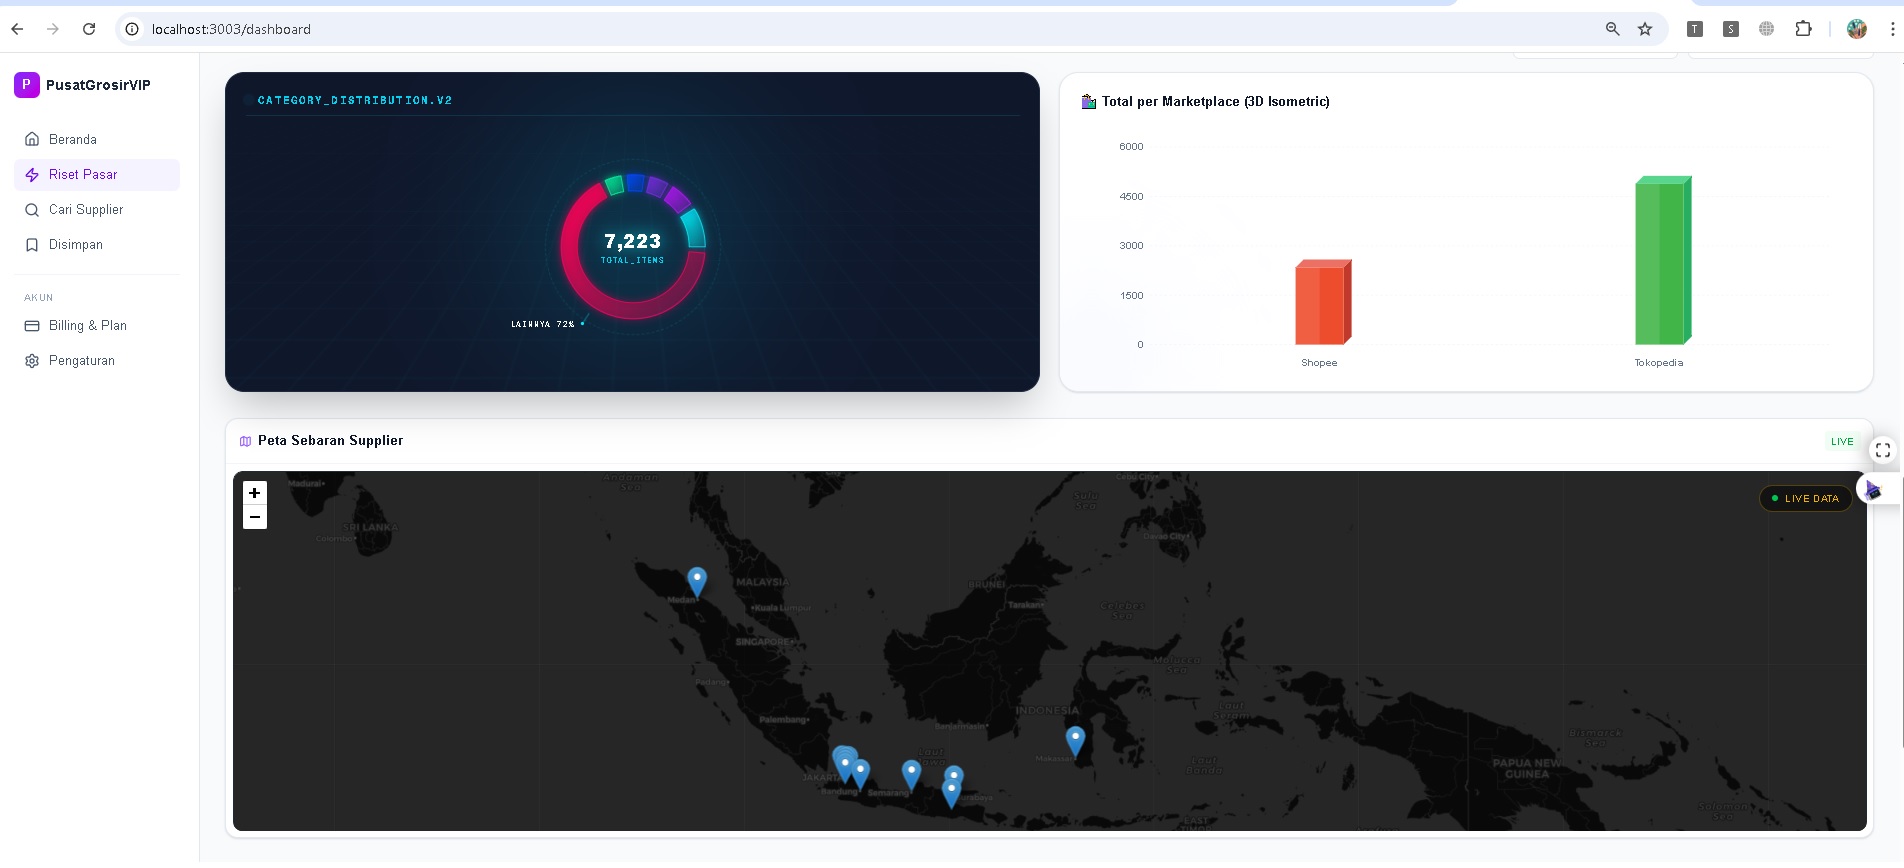The image size is (1904, 868).
Task: Click the Makassar map marker pin
Action: 1075,739
